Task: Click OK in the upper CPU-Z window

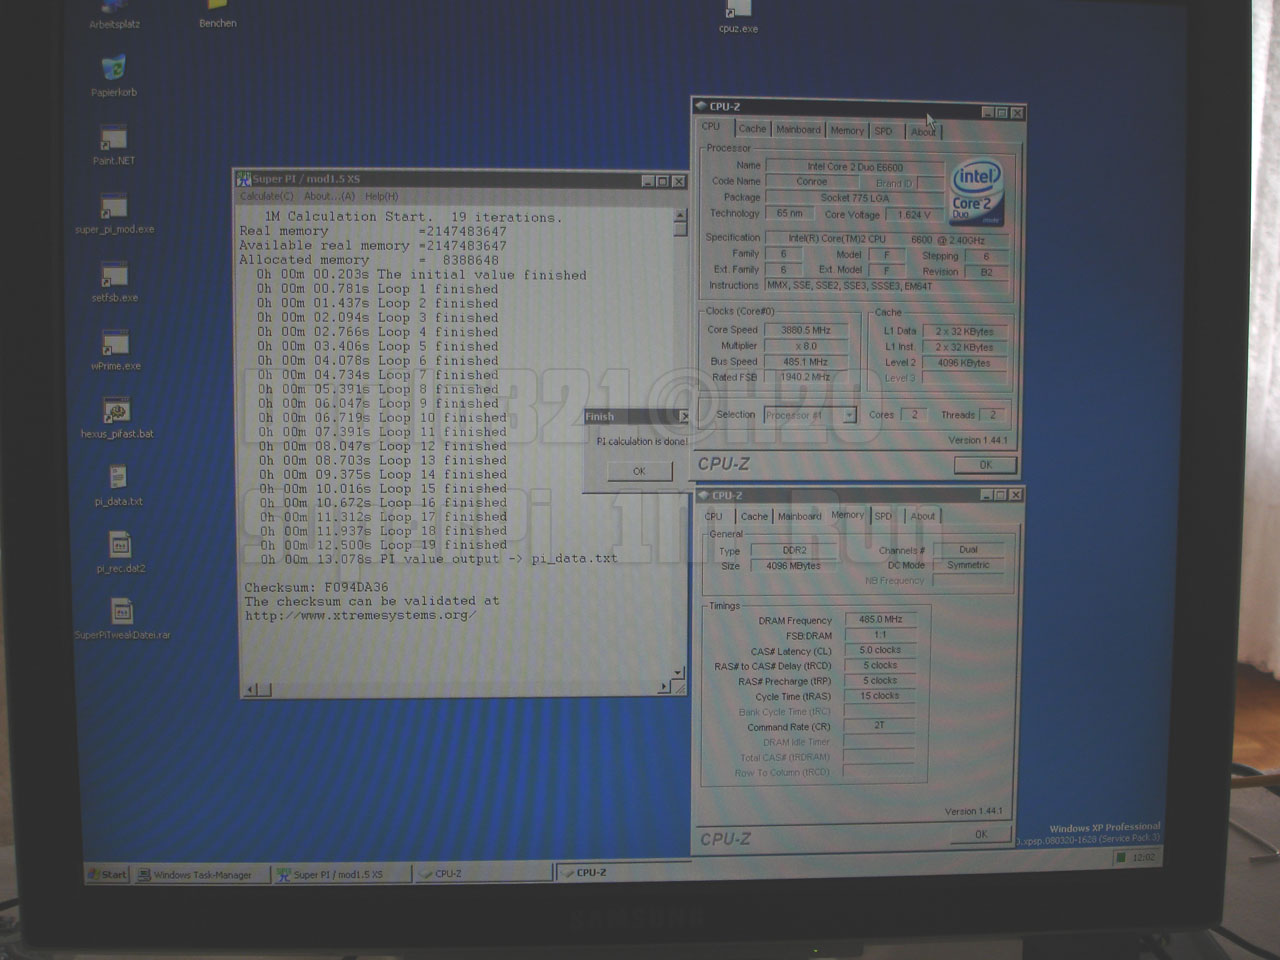Action: pyautogui.click(x=985, y=465)
